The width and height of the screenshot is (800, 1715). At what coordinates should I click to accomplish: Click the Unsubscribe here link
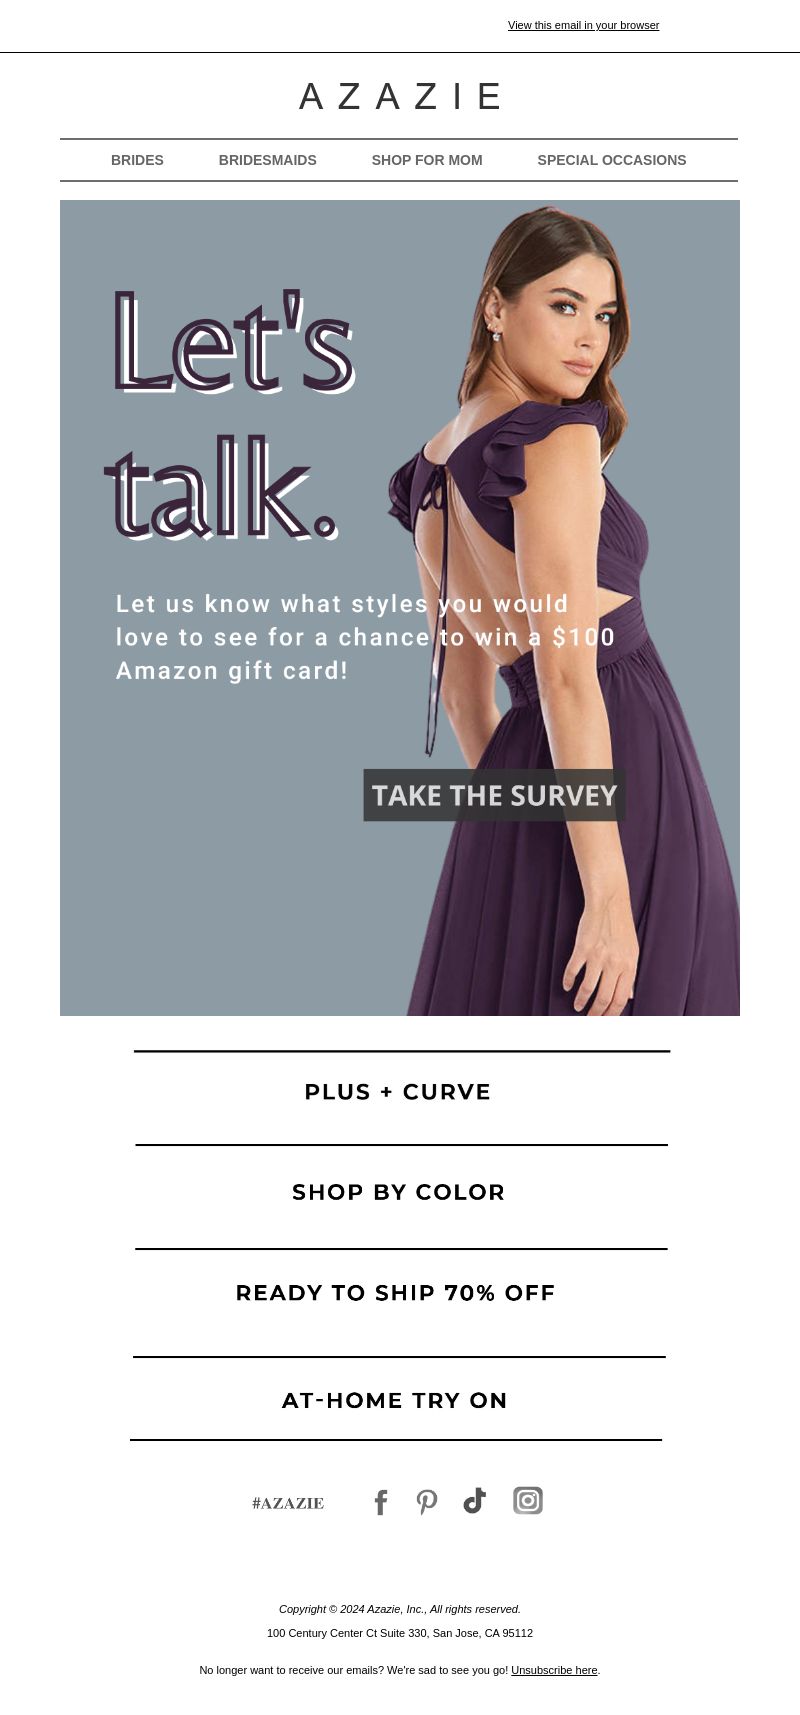554,1670
